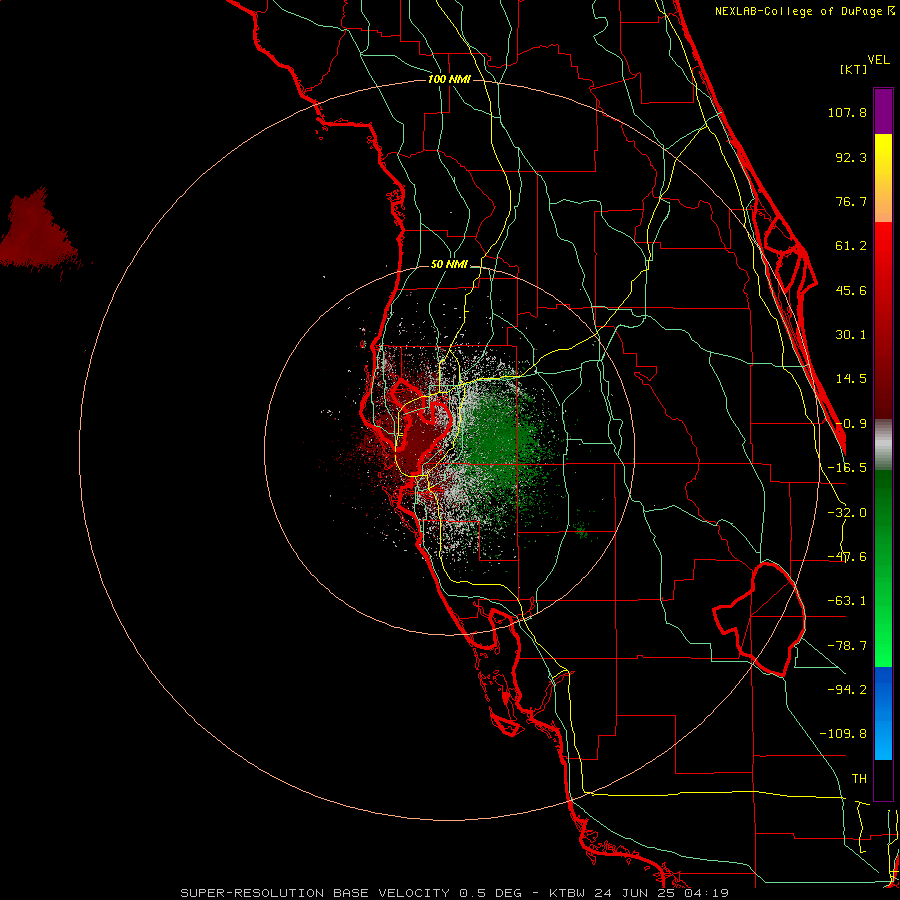The height and width of the screenshot is (900, 900).
Task: Click the dark red velocity patch over the Gulf
Action: coord(37,232)
